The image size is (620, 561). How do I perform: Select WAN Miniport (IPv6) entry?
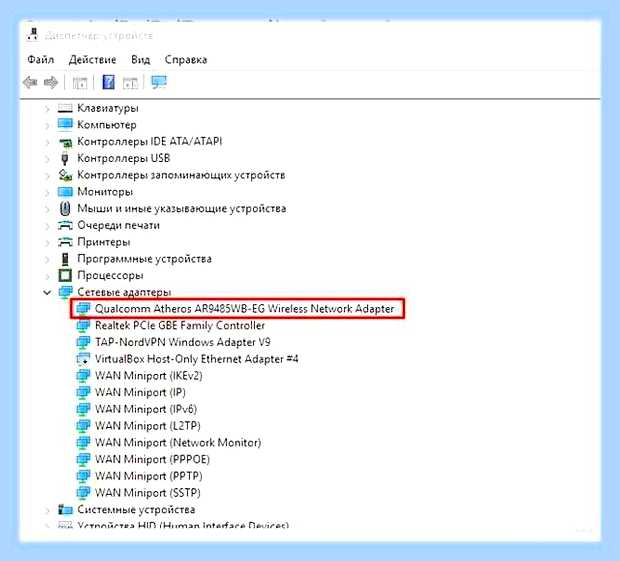(x=146, y=409)
